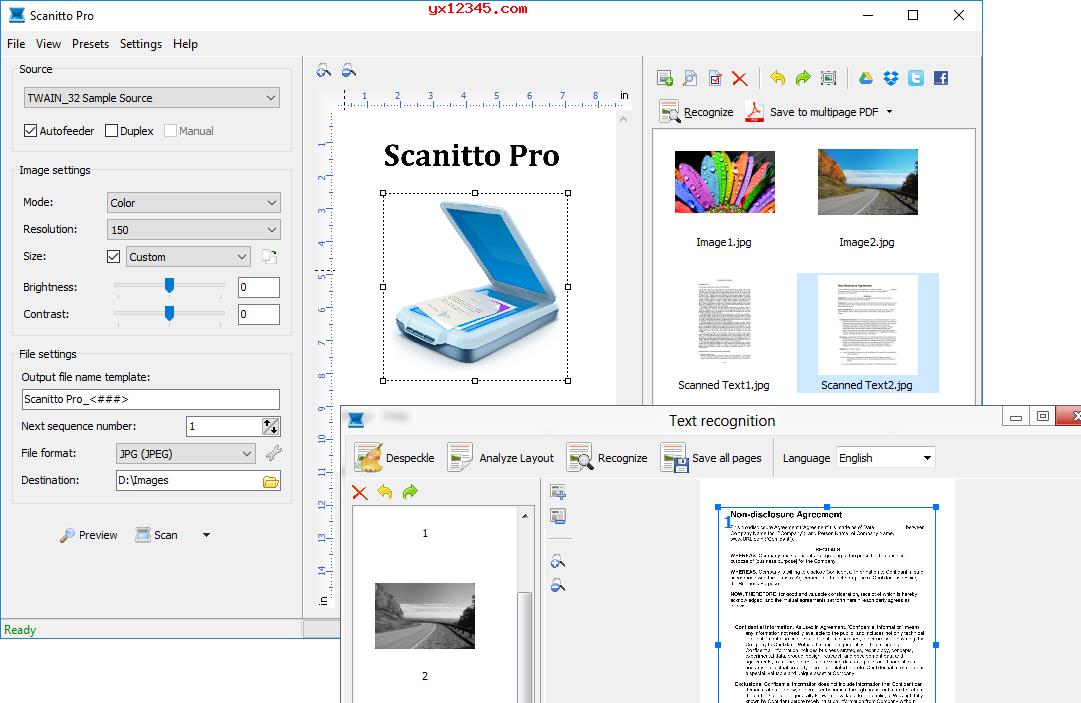Screen dimensions: 1081x703
Task: Open the Presets menu
Action: point(90,43)
